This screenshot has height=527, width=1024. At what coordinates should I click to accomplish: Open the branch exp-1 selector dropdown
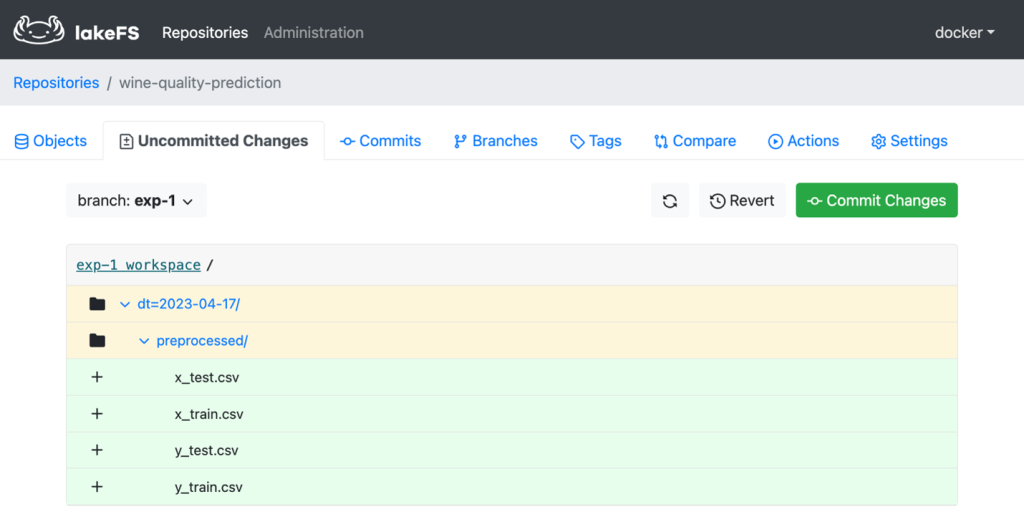pos(136,200)
